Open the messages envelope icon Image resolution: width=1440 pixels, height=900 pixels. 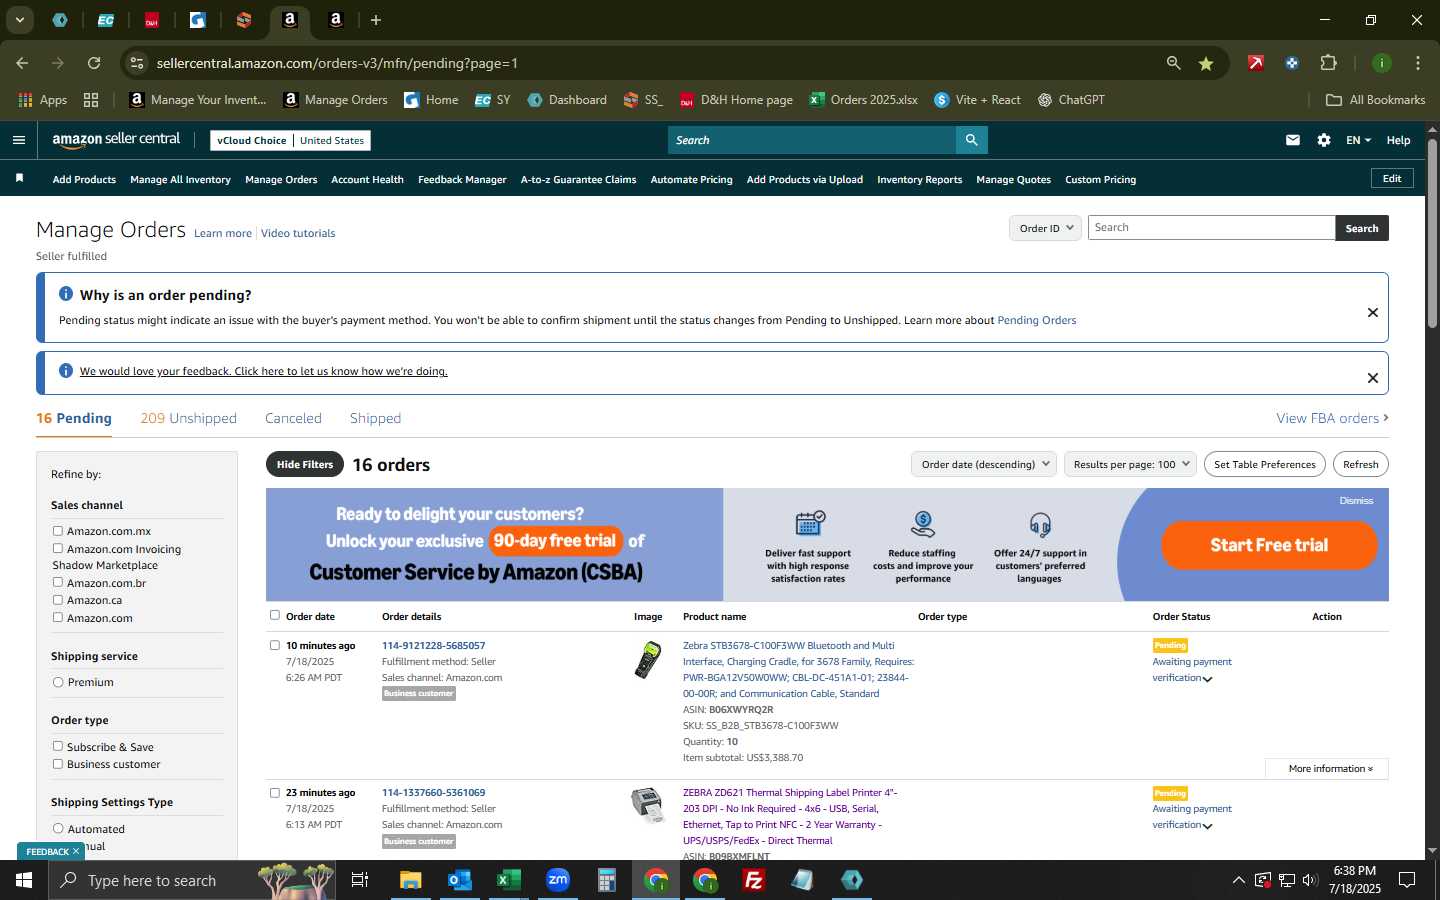click(1293, 140)
